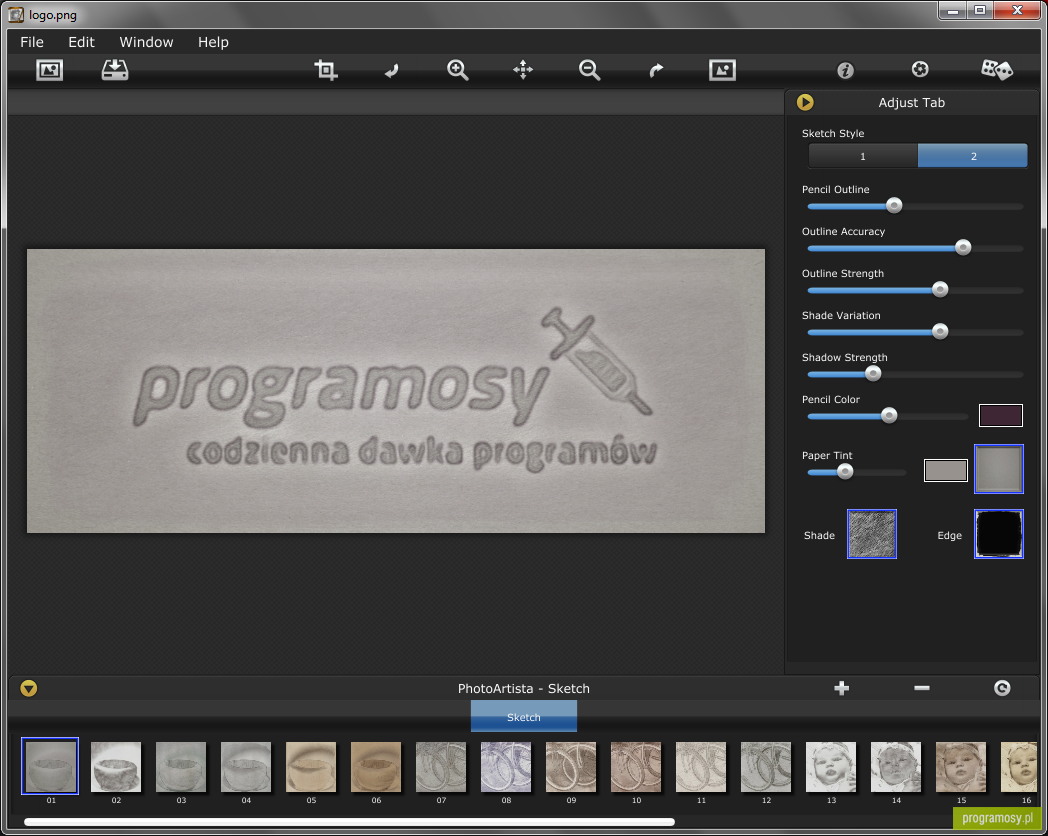Maximize the logo.png window

tap(980, 11)
